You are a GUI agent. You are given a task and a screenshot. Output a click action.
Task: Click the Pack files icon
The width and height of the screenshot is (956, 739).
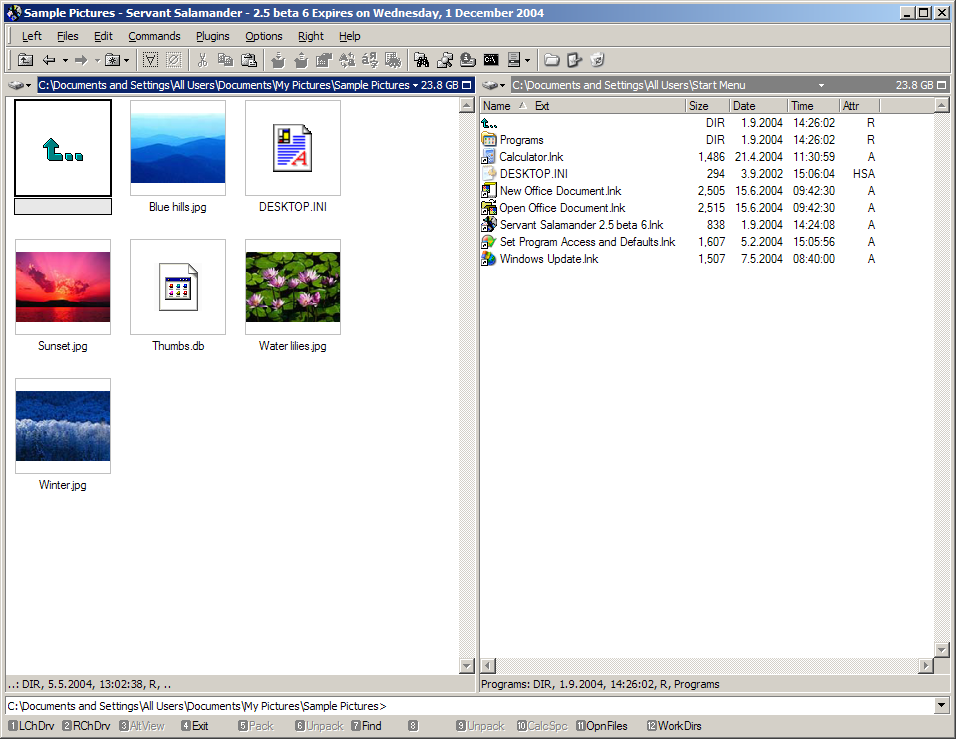pos(279,60)
